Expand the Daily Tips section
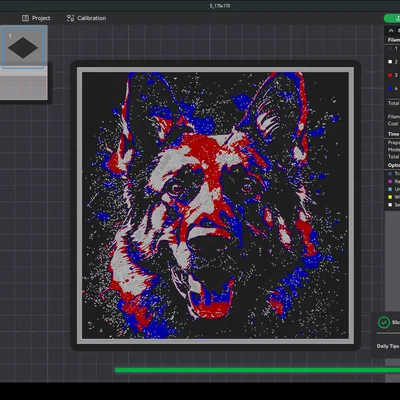 click(388, 346)
